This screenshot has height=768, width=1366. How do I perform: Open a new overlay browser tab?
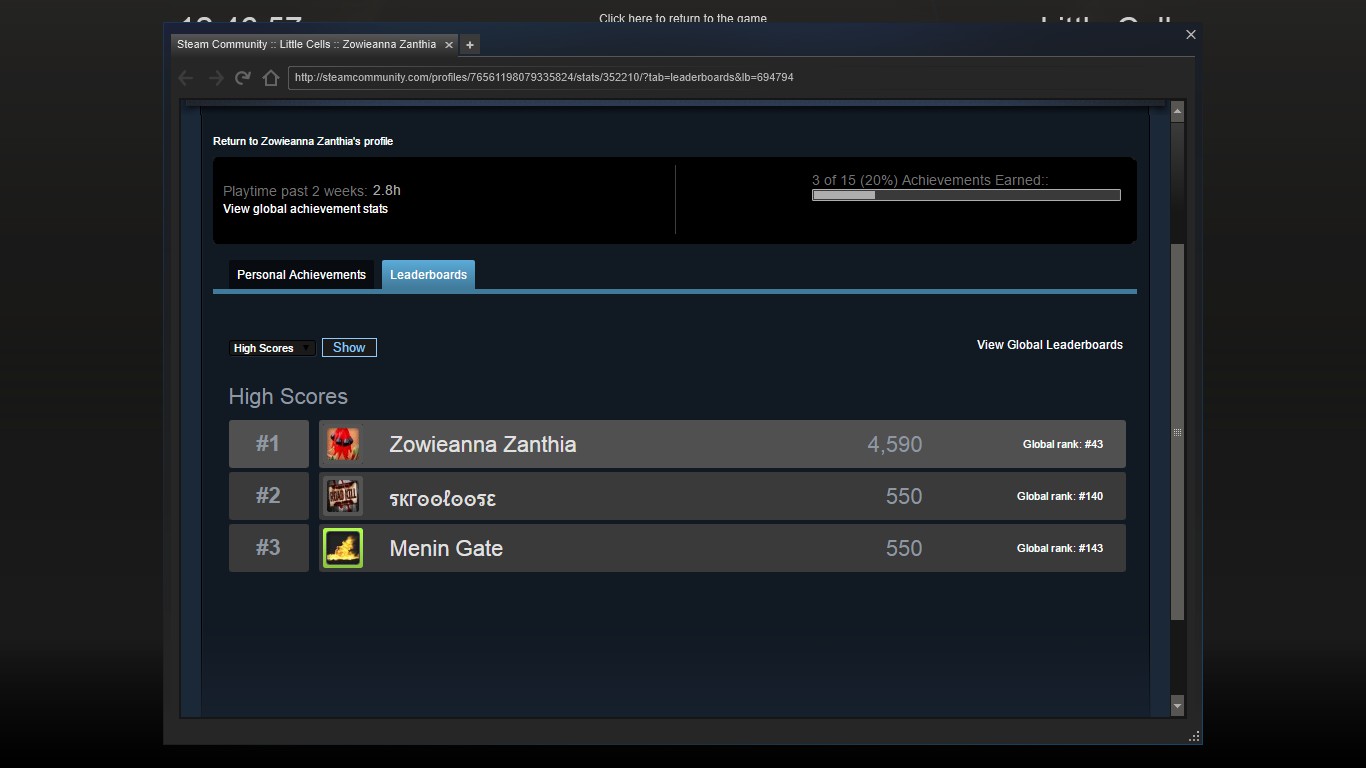(470, 44)
